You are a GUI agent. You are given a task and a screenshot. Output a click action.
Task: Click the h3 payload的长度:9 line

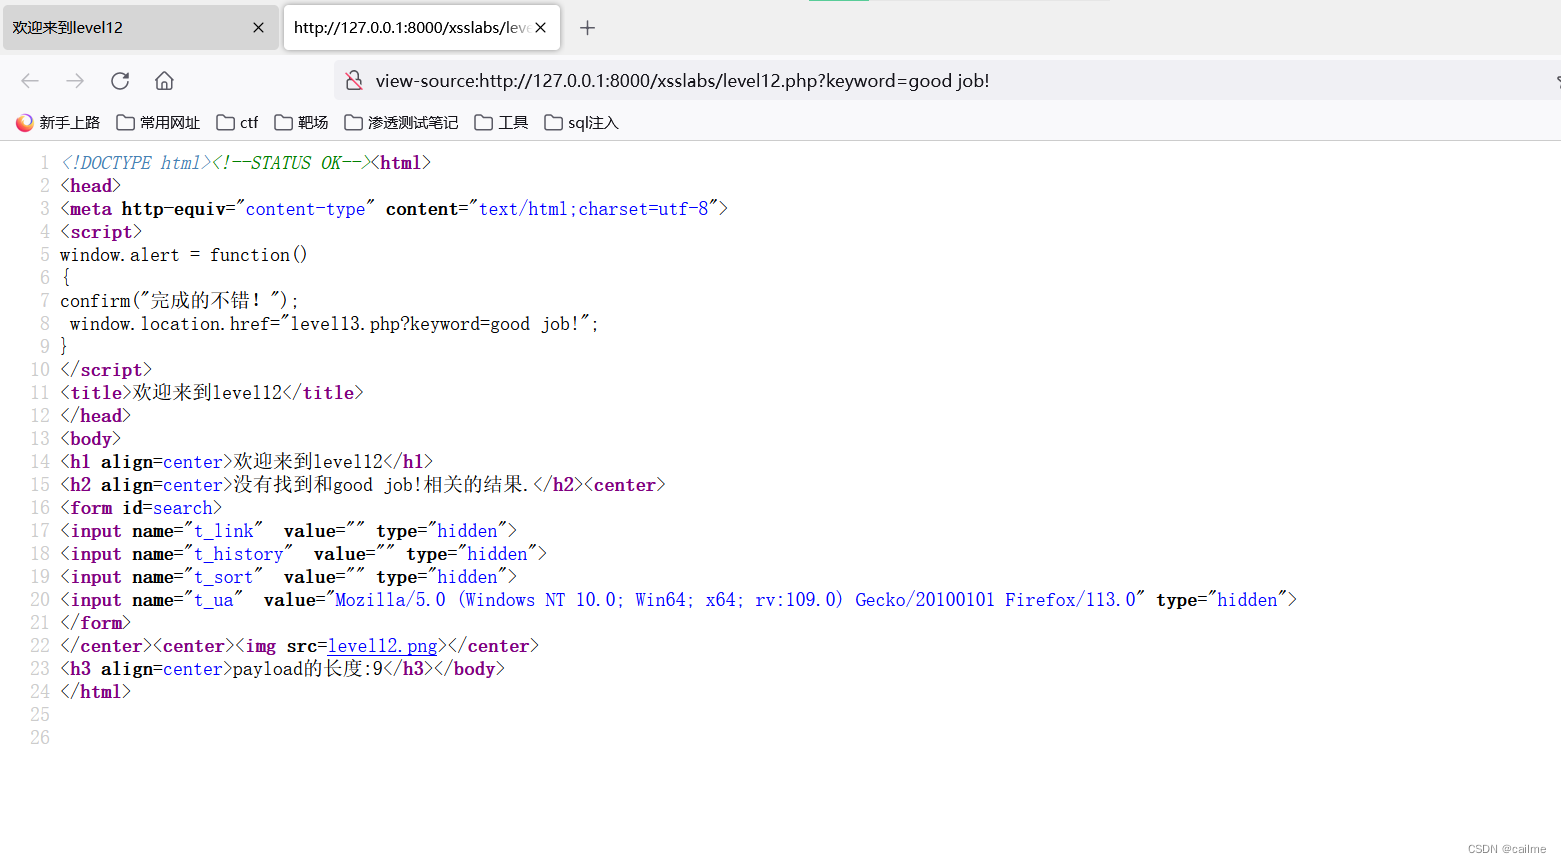(x=282, y=669)
